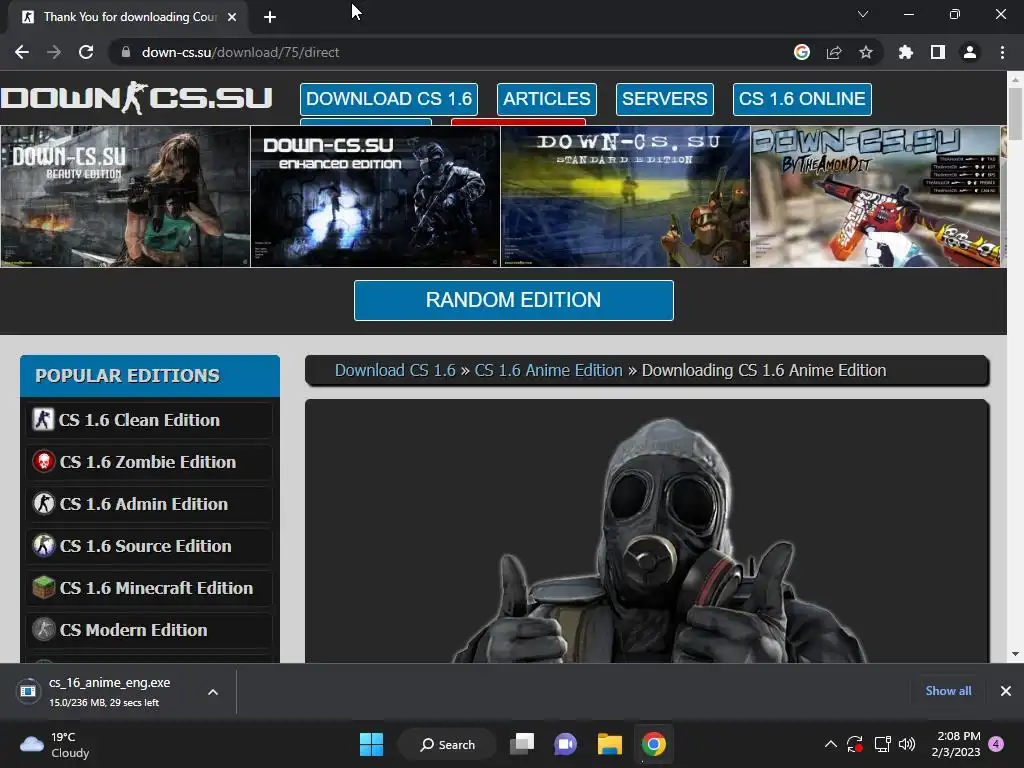The height and width of the screenshot is (768, 1024).
Task: Open CS 1.6 Minecraft Edition link
Action: 149,588
